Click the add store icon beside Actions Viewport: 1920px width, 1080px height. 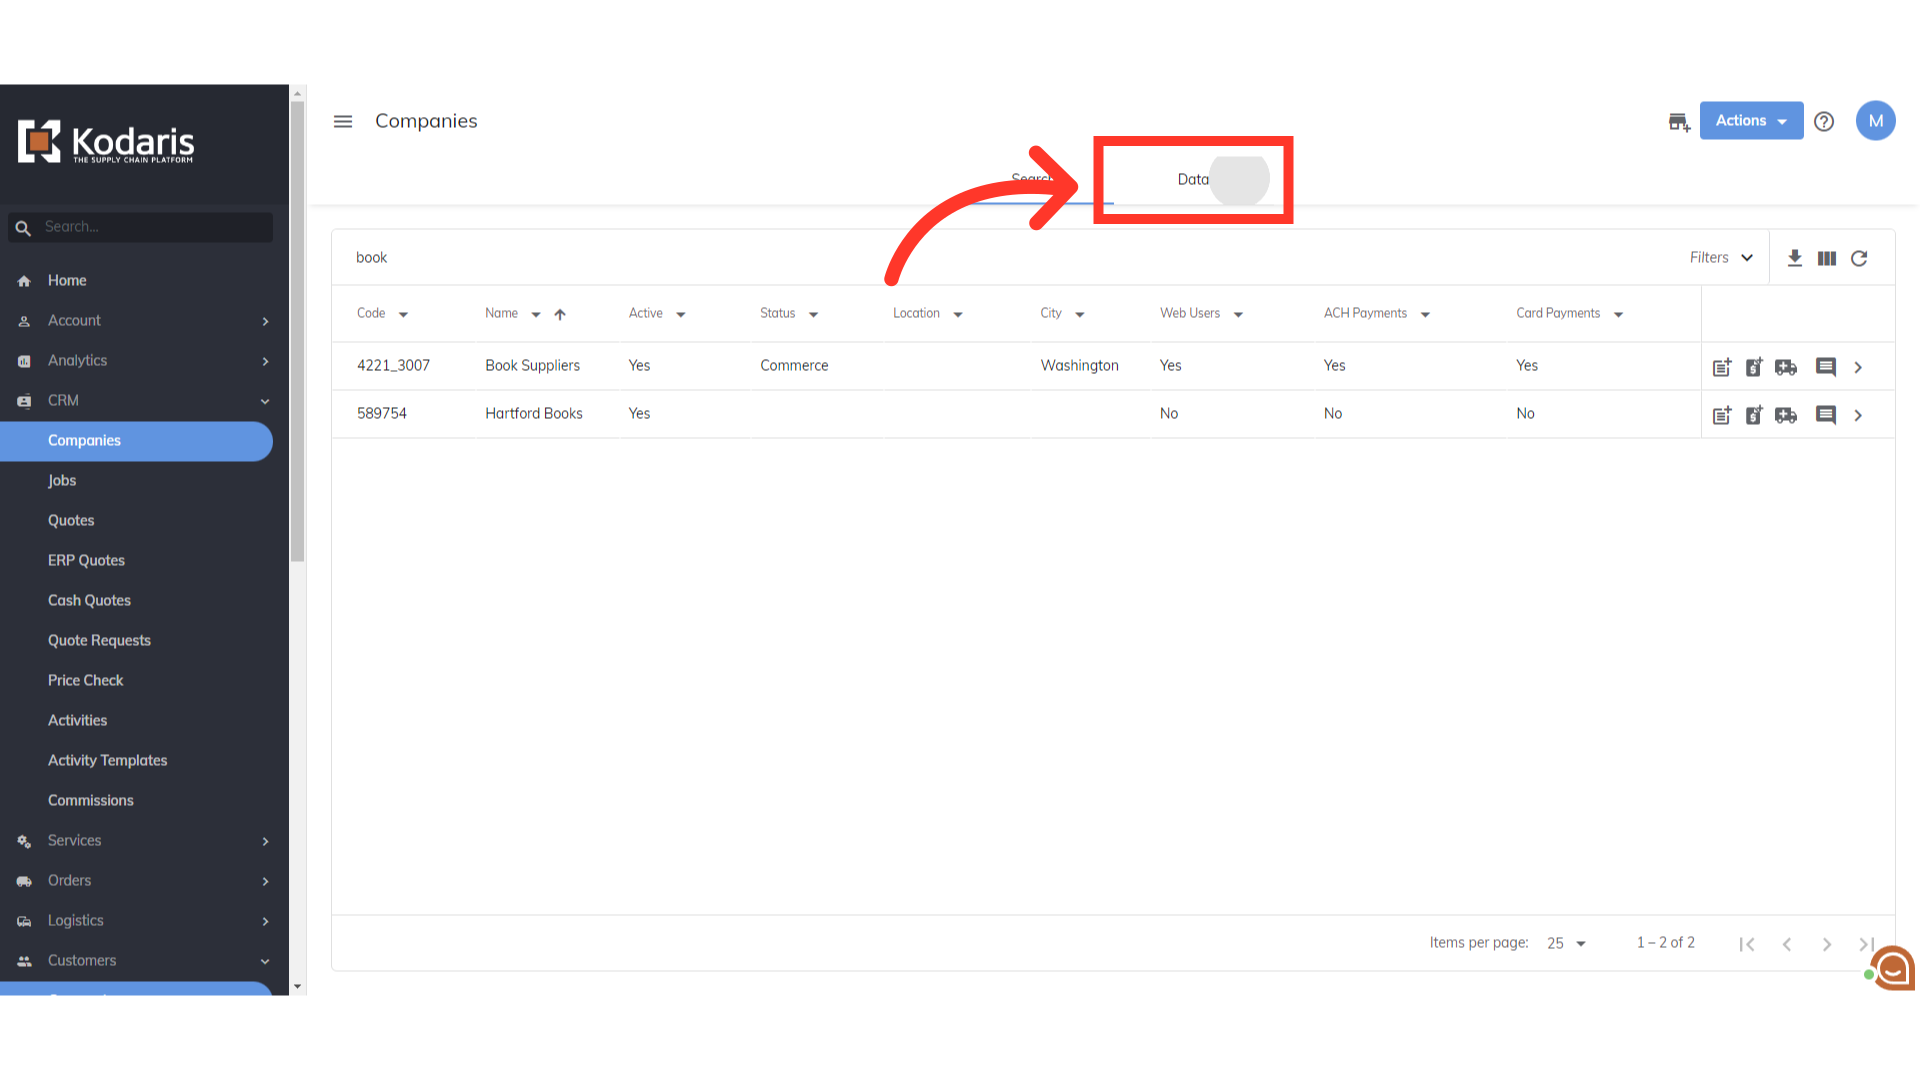pos(1679,122)
